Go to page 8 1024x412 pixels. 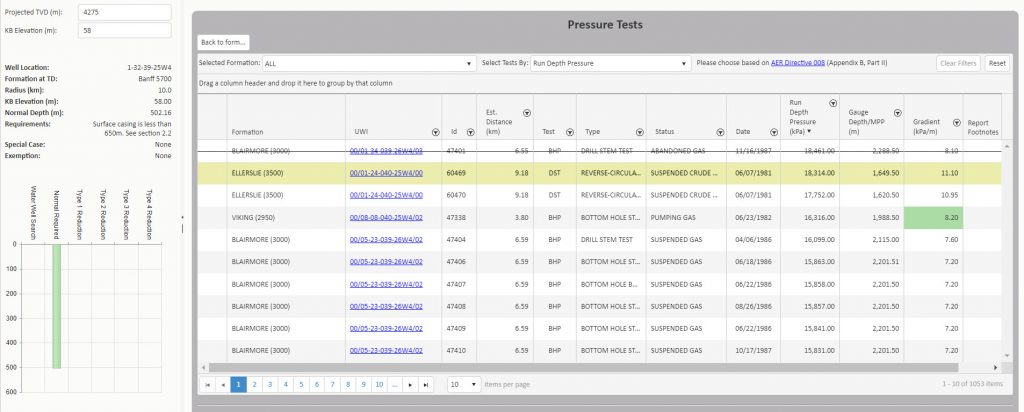click(348, 385)
